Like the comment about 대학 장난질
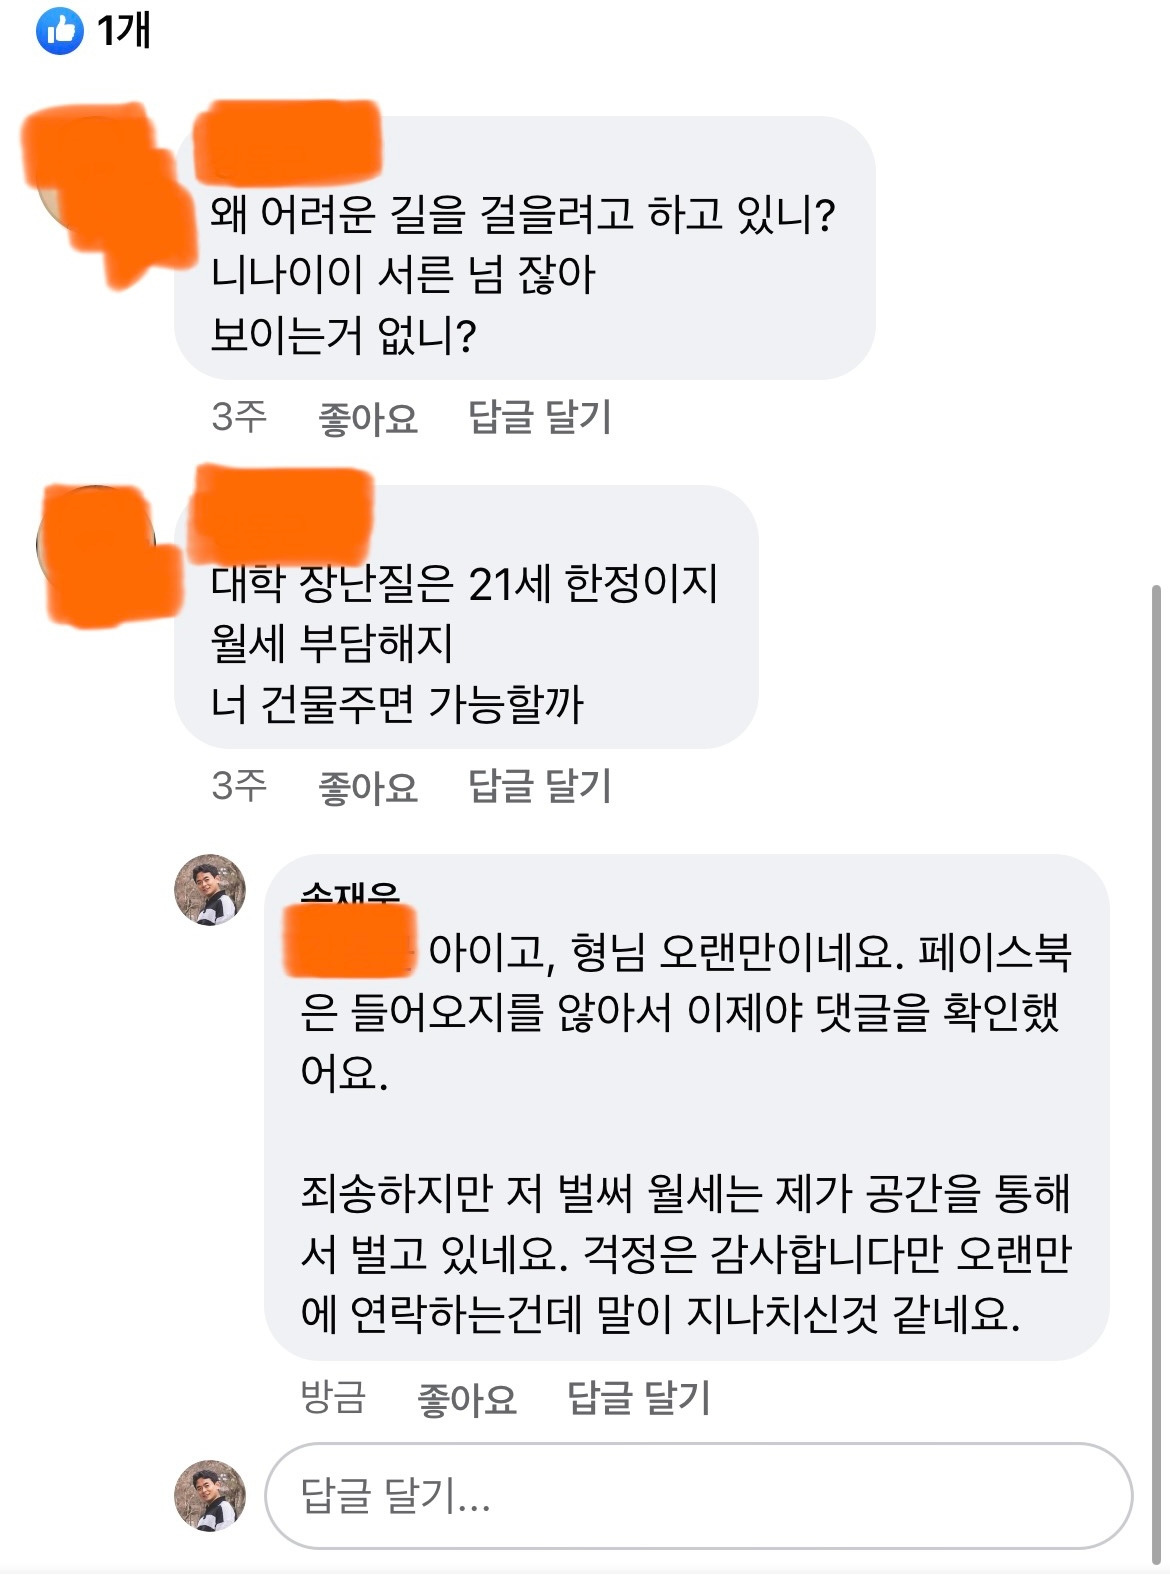Viewport: 1170px width, 1583px height. point(368,786)
